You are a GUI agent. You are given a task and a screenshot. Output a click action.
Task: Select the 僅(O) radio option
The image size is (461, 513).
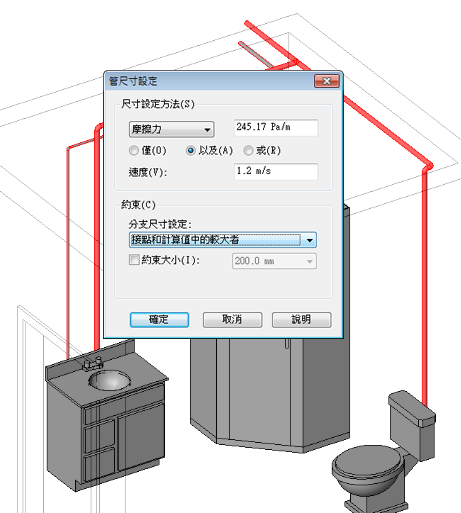click(x=134, y=151)
